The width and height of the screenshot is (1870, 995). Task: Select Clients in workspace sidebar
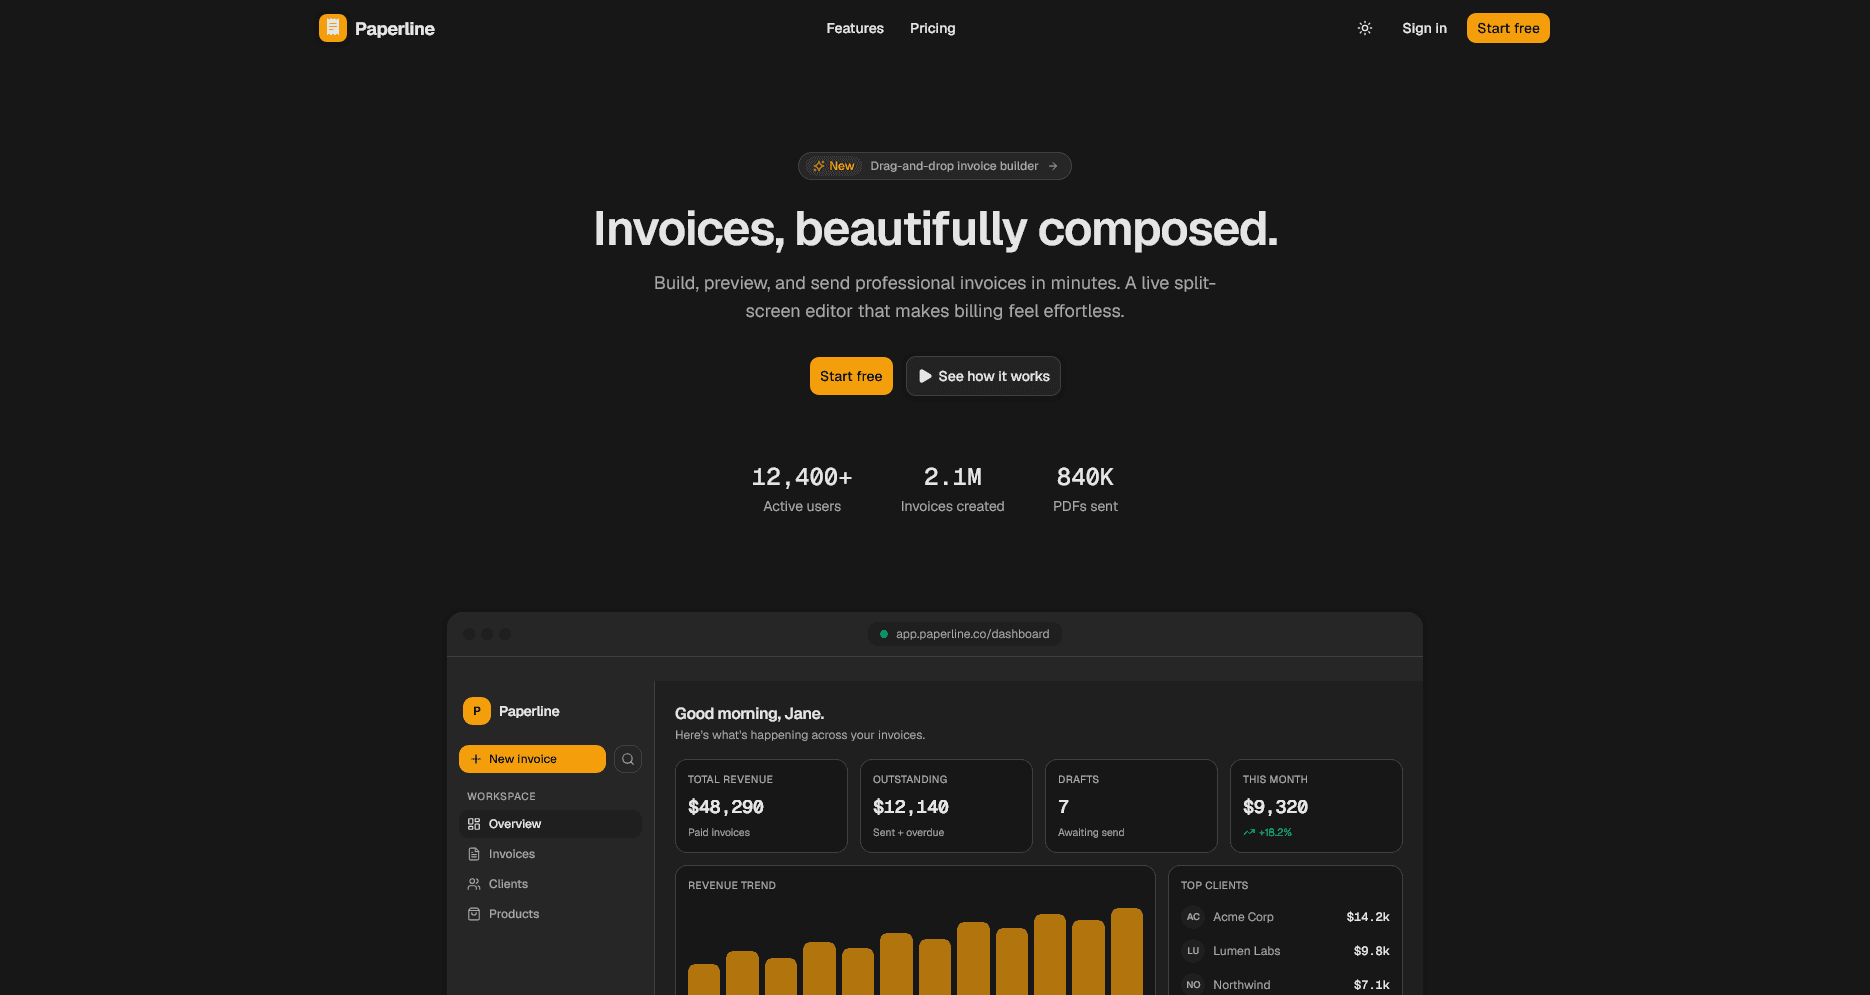coord(550,884)
